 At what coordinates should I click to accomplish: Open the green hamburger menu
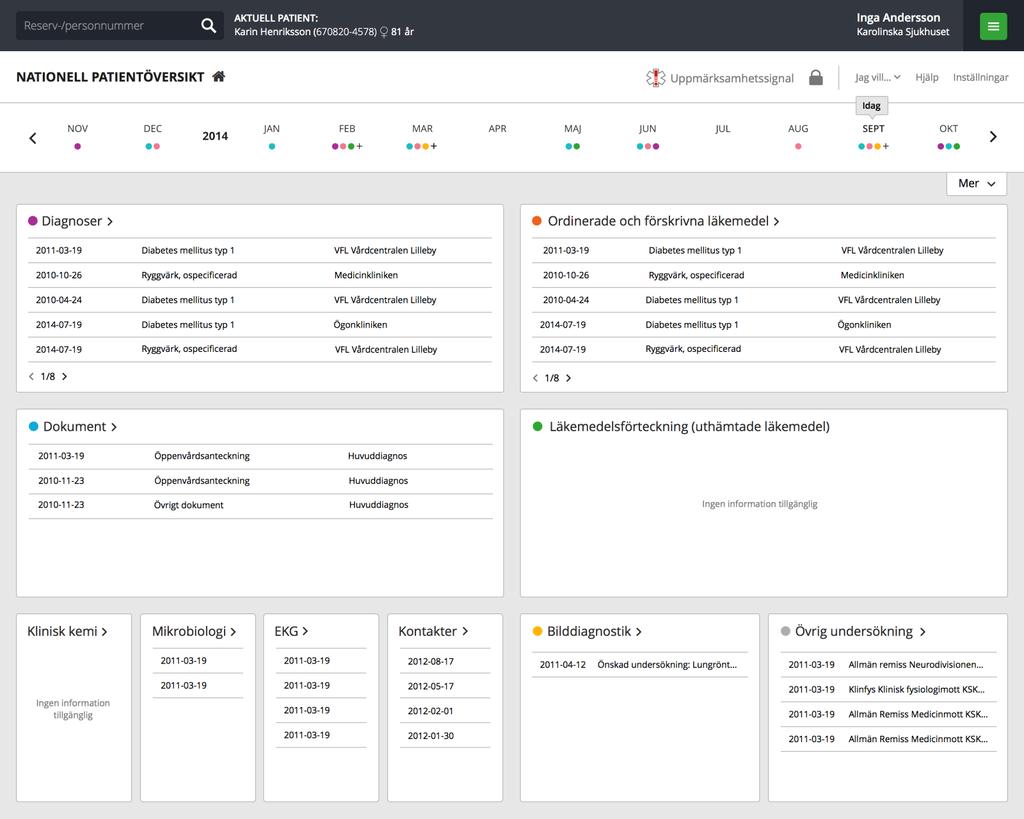click(x=993, y=26)
